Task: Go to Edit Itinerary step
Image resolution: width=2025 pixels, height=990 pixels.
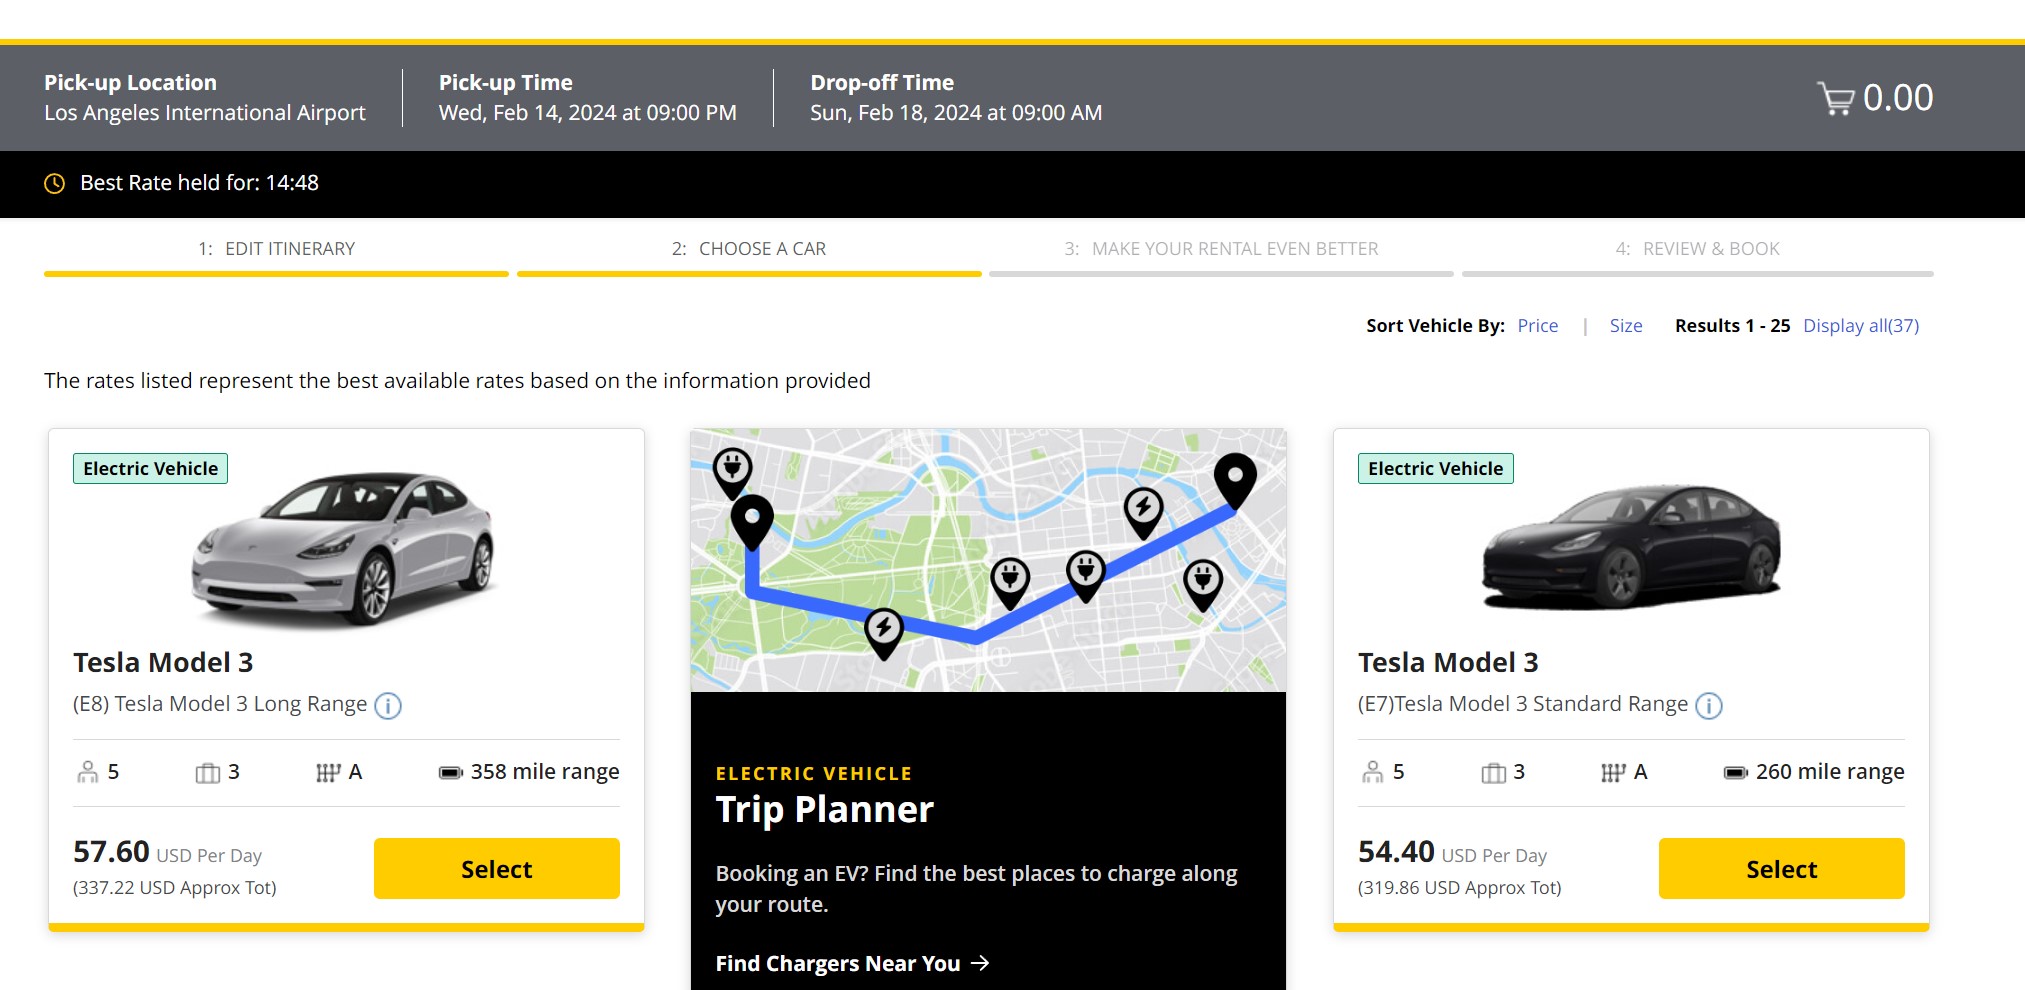Action: [276, 249]
